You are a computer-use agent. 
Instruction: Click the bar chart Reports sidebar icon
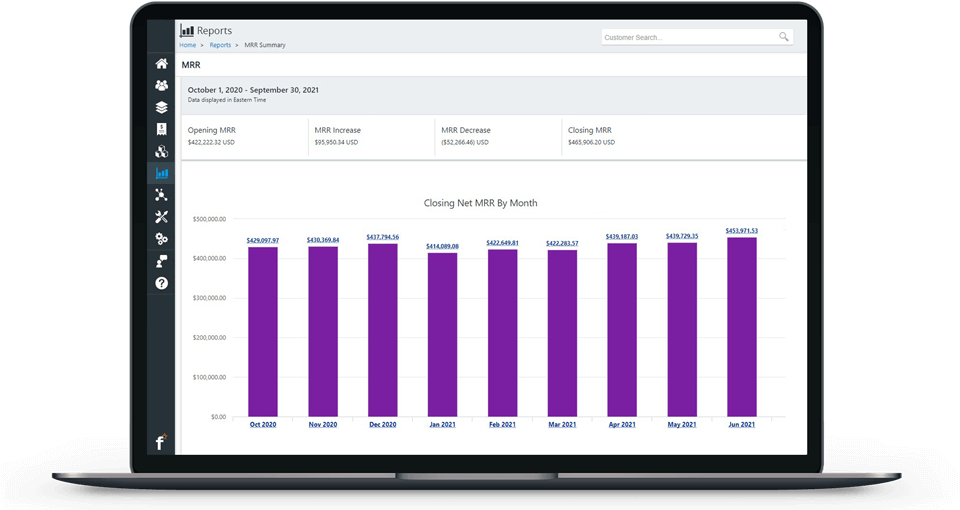pyautogui.click(x=161, y=173)
